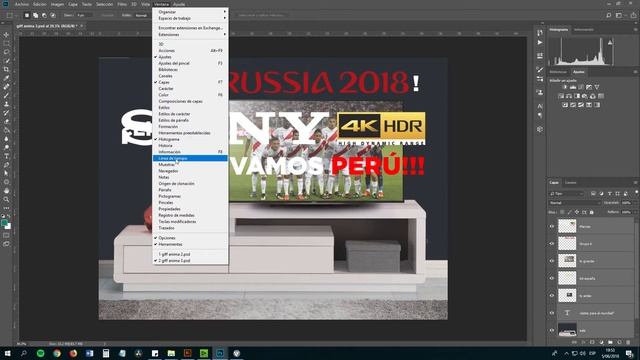Switch to document '1 giff anima 2.psd'
The image size is (640, 360).
[x=190, y=254]
